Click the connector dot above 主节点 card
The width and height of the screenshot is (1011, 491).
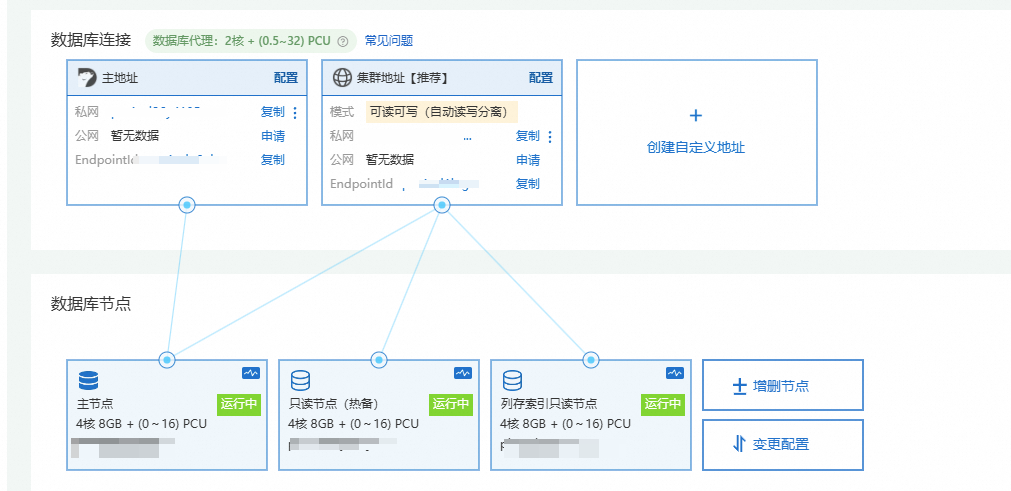click(167, 360)
